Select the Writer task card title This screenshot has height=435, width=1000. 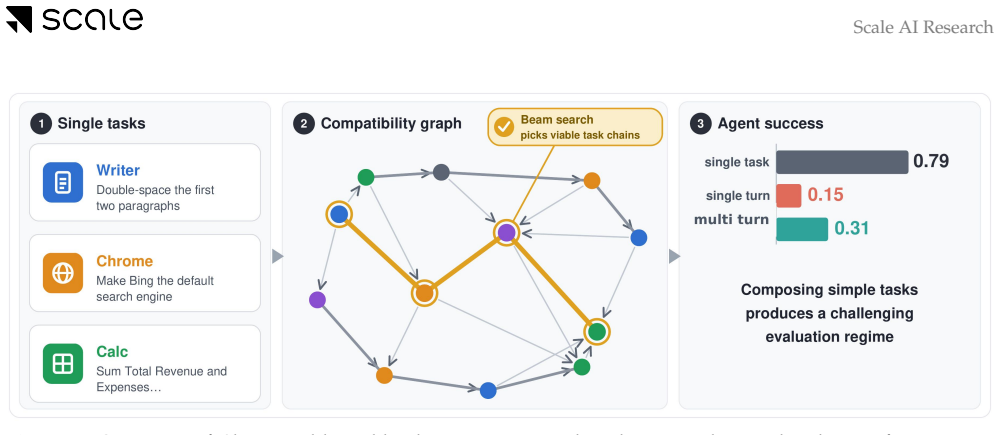[x=118, y=170]
